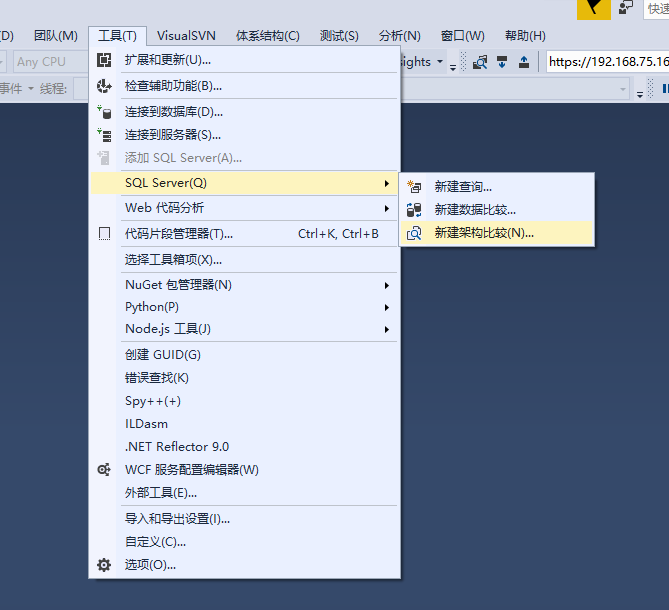Click the new schema comparison icon
The image size is (669, 610).
tap(414, 233)
